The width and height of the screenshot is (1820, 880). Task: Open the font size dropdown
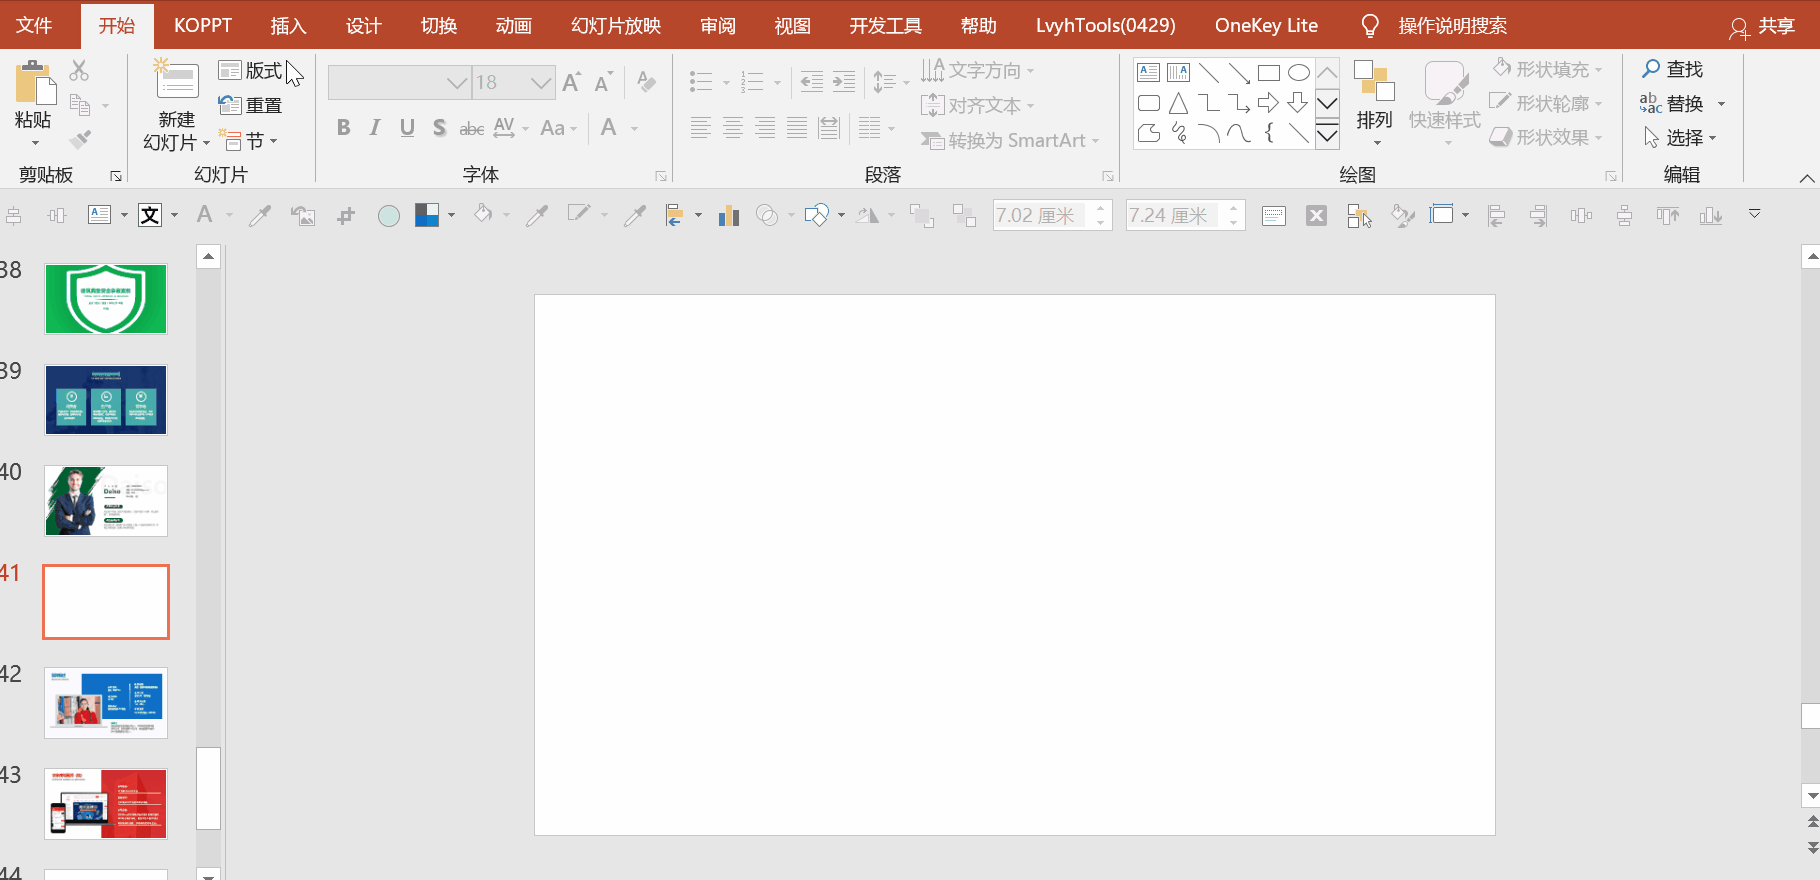(x=541, y=83)
